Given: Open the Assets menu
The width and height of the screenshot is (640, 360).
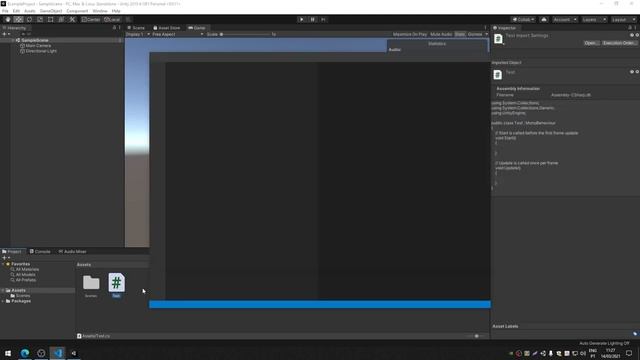Looking at the screenshot, I should tap(30, 11).
